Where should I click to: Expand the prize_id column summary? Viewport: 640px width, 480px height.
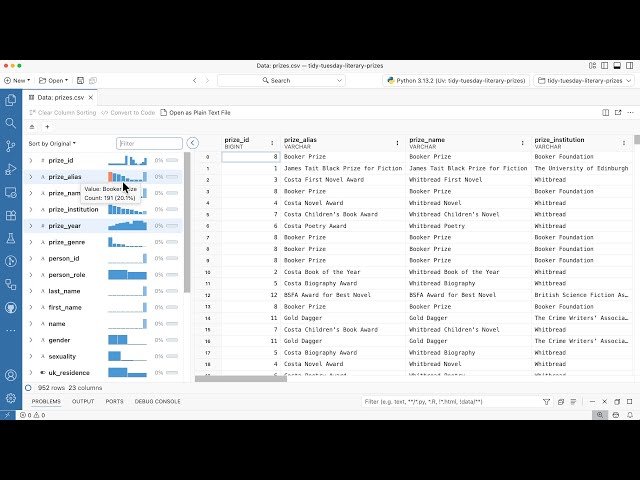coord(31,160)
